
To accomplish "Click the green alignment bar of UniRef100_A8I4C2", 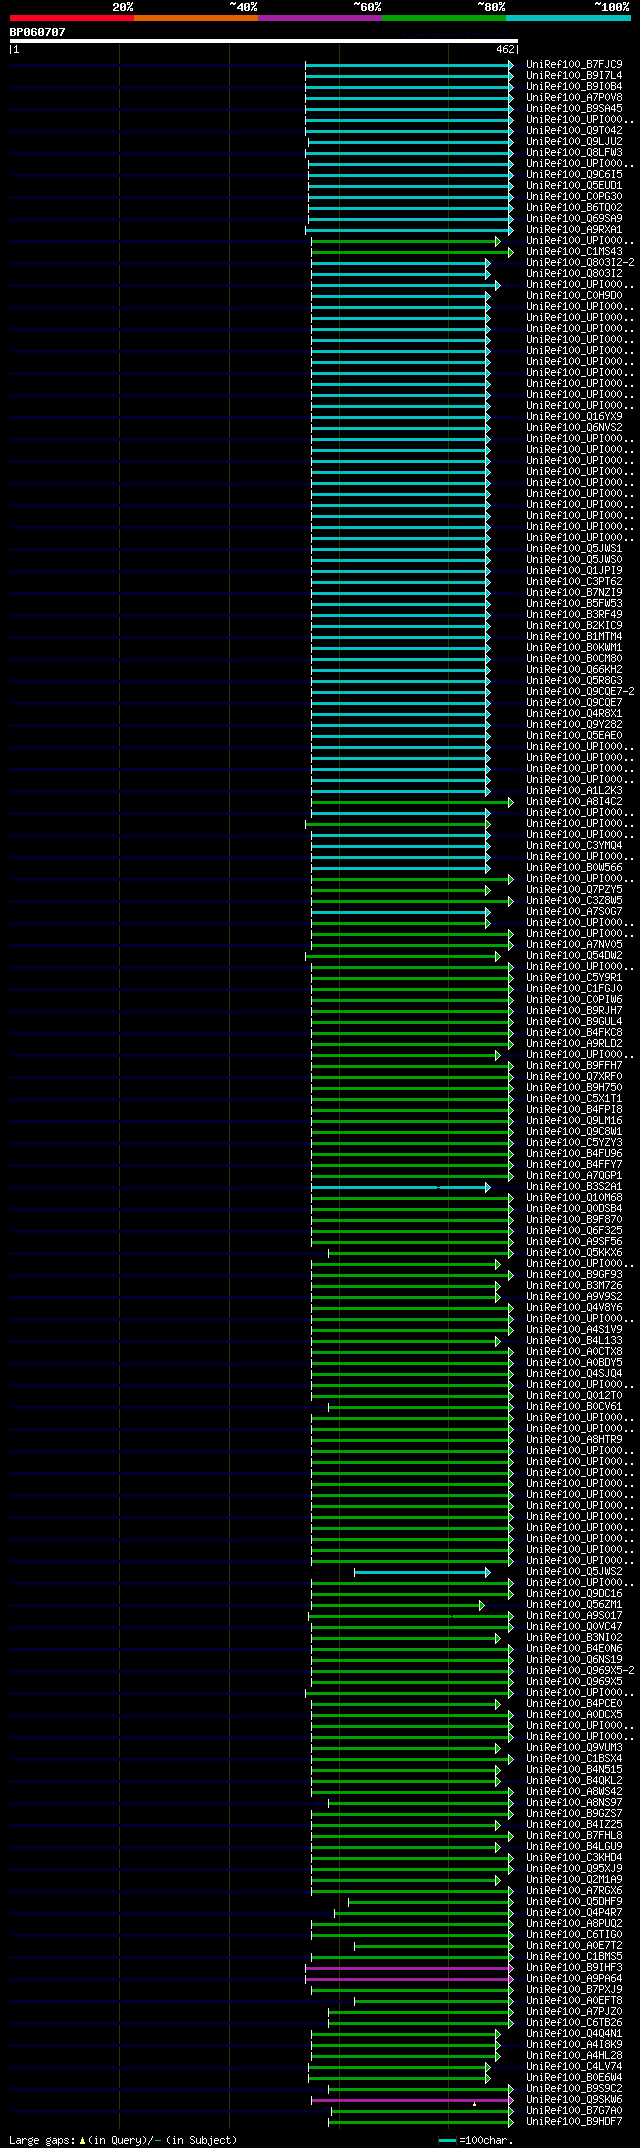I will (x=412, y=802).
